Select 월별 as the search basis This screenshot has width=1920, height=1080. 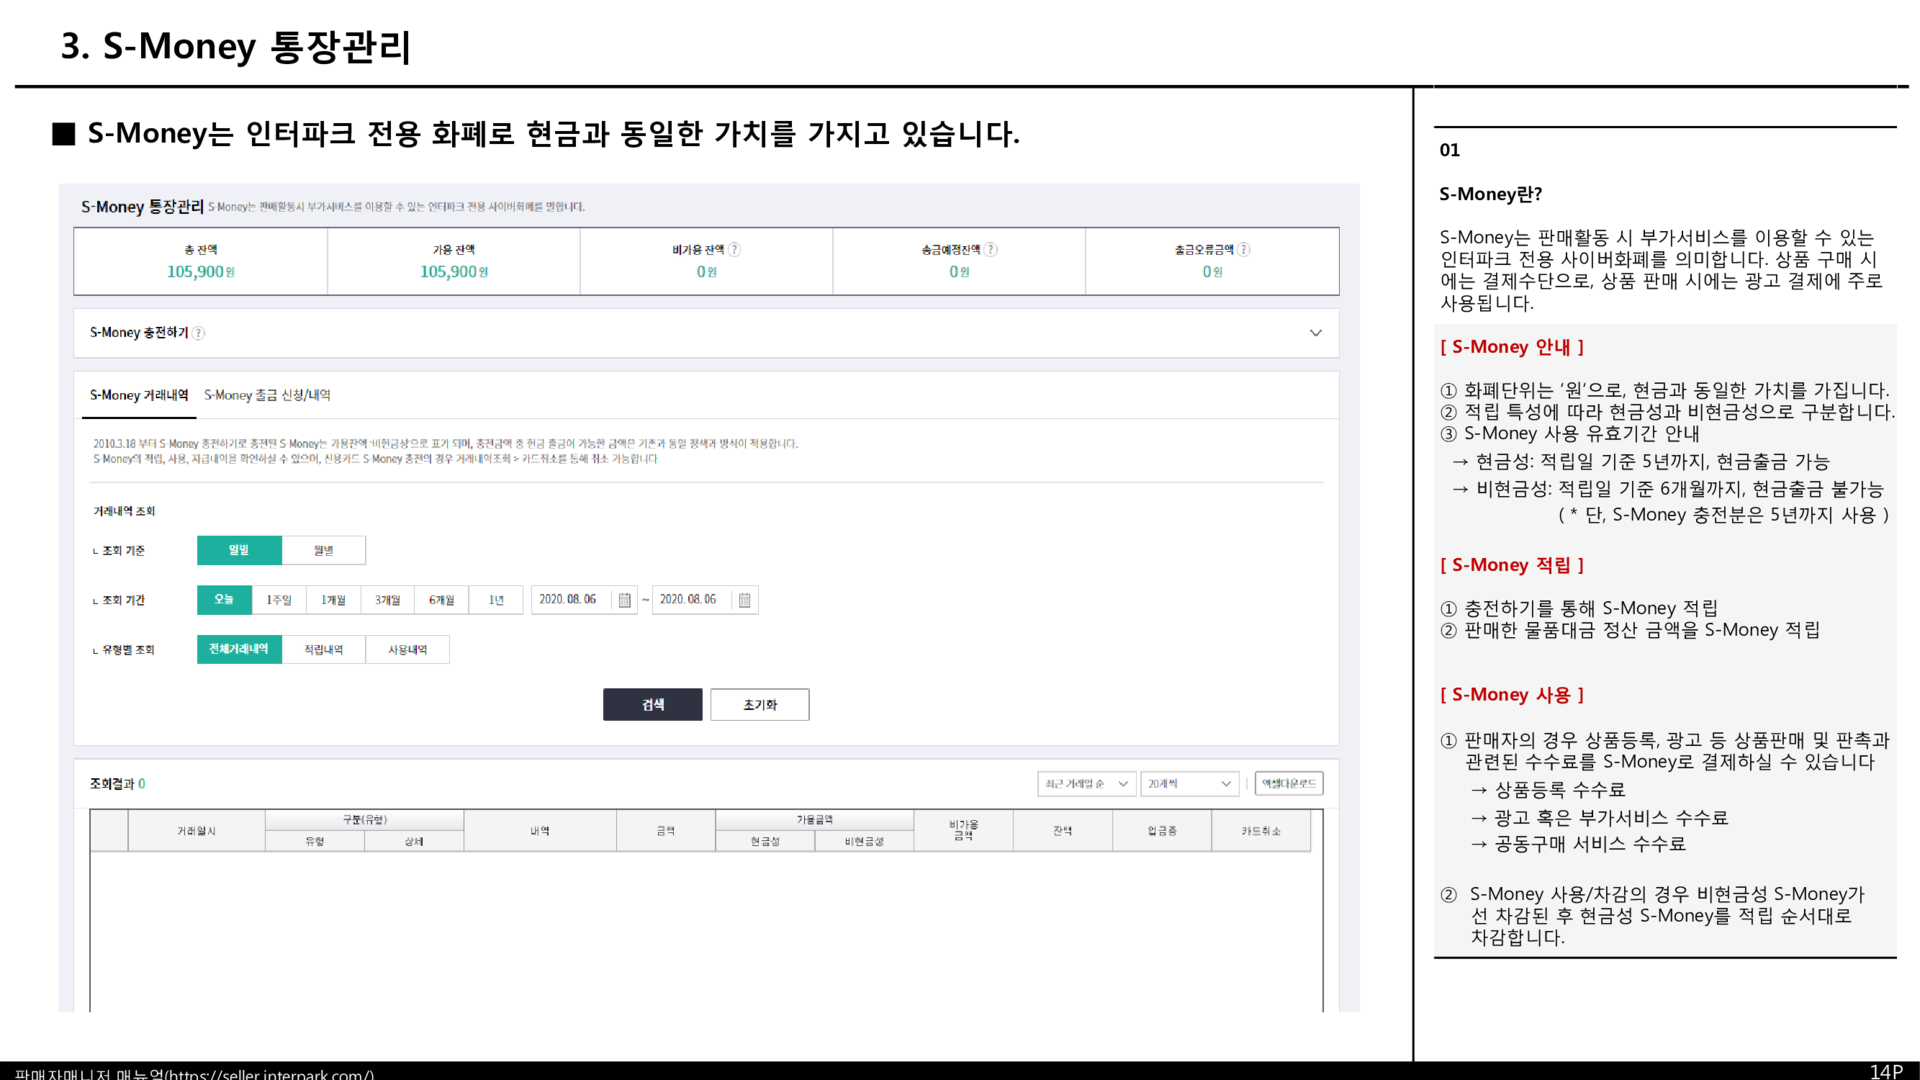coord(324,550)
